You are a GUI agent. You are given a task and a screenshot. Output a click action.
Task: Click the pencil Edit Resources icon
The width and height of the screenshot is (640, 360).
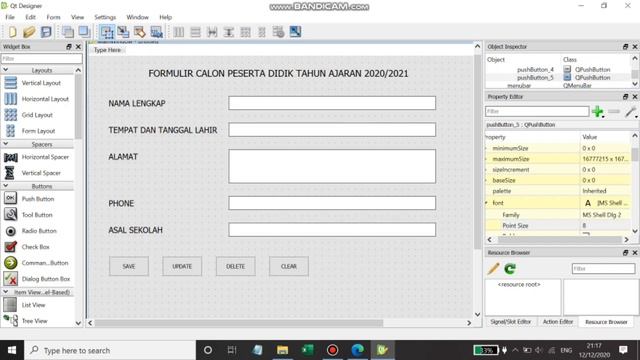[493, 269]
